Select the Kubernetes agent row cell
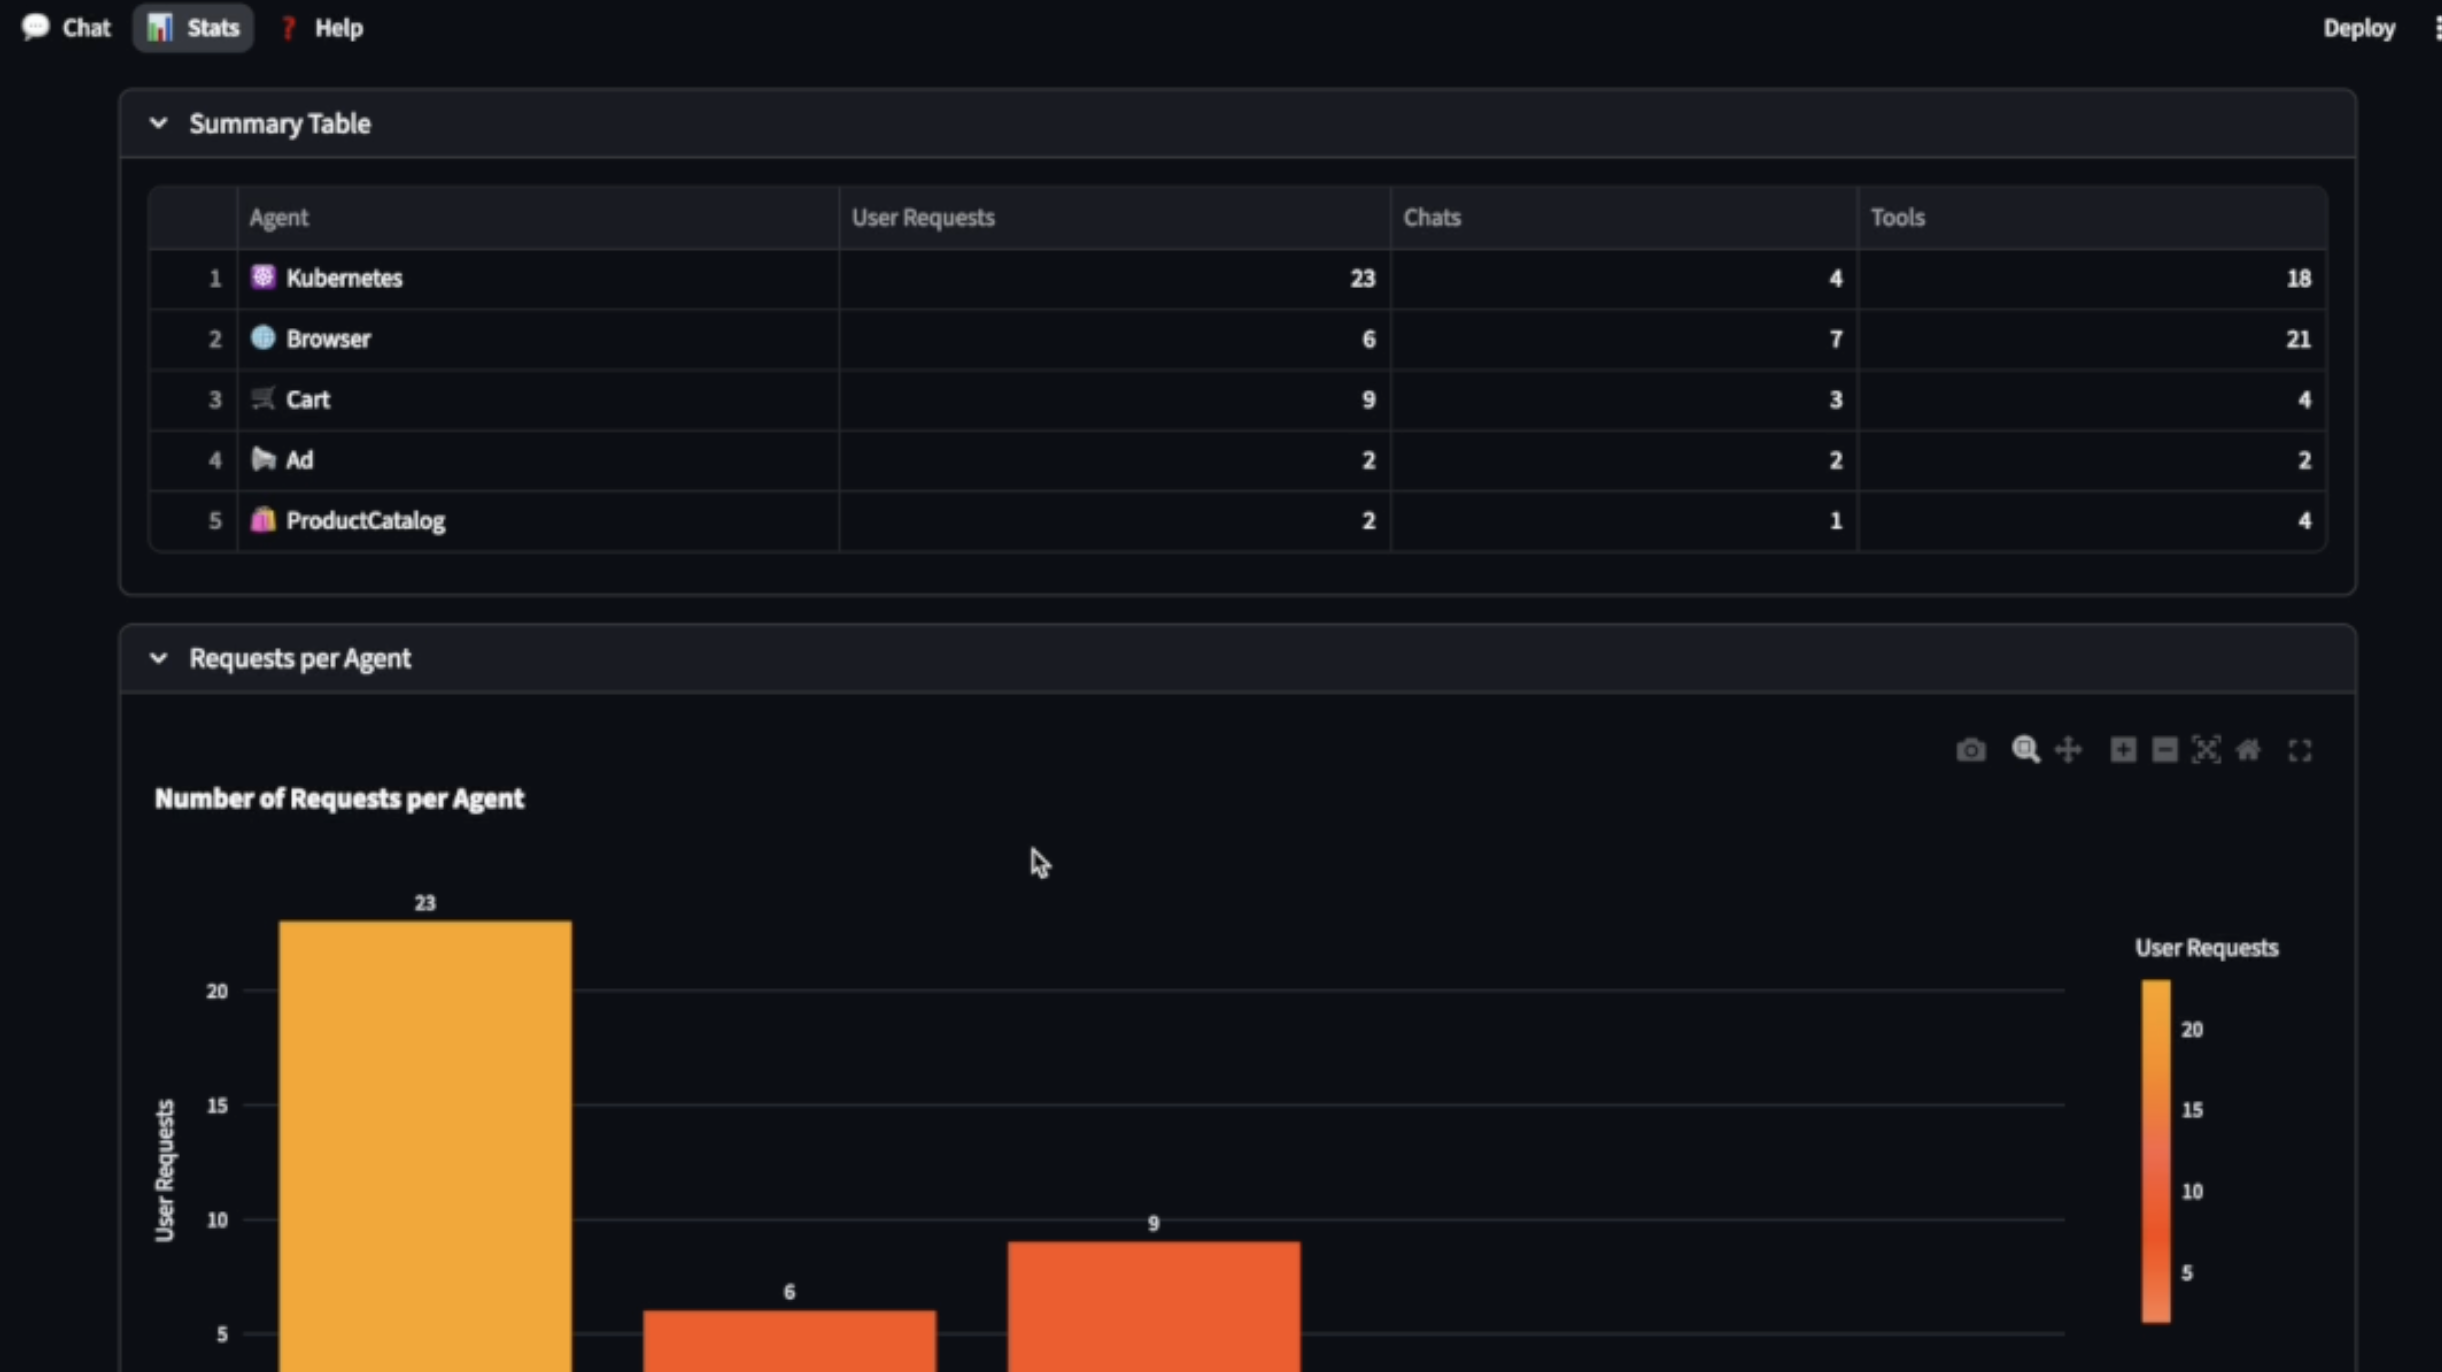Viewport: 2442px width, 1372px height. (344, 278)
